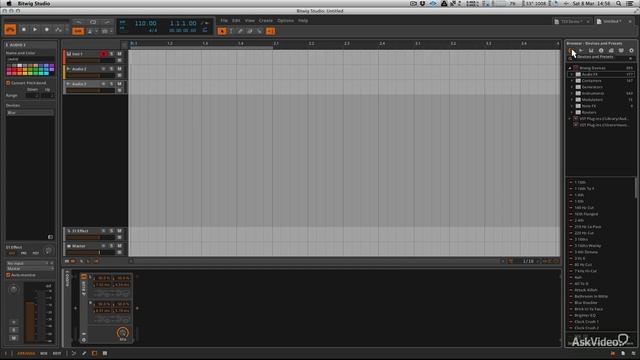Mute the S1 Effect track
Screen dimensions: 640x360
point(120,231)
